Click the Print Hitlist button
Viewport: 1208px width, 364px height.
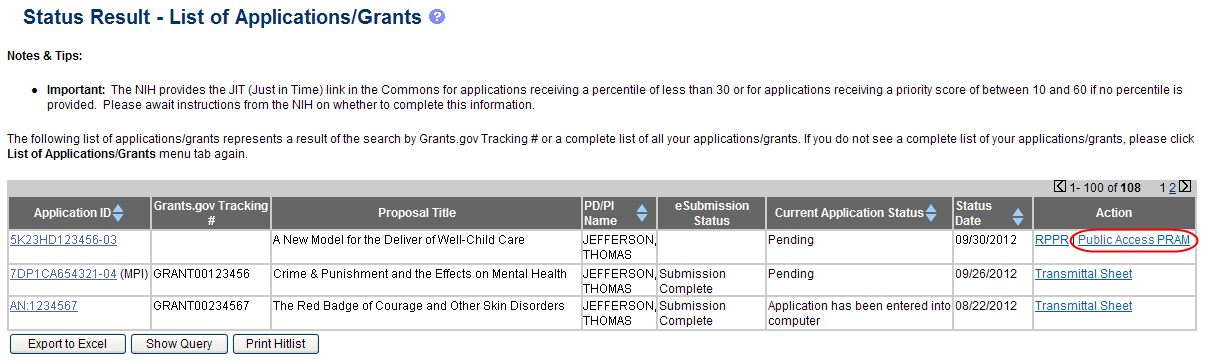coord(275,344)
